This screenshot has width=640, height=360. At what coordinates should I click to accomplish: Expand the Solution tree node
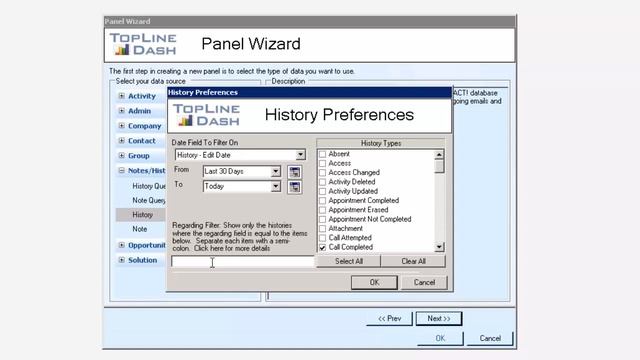click(x=122, y=260)
